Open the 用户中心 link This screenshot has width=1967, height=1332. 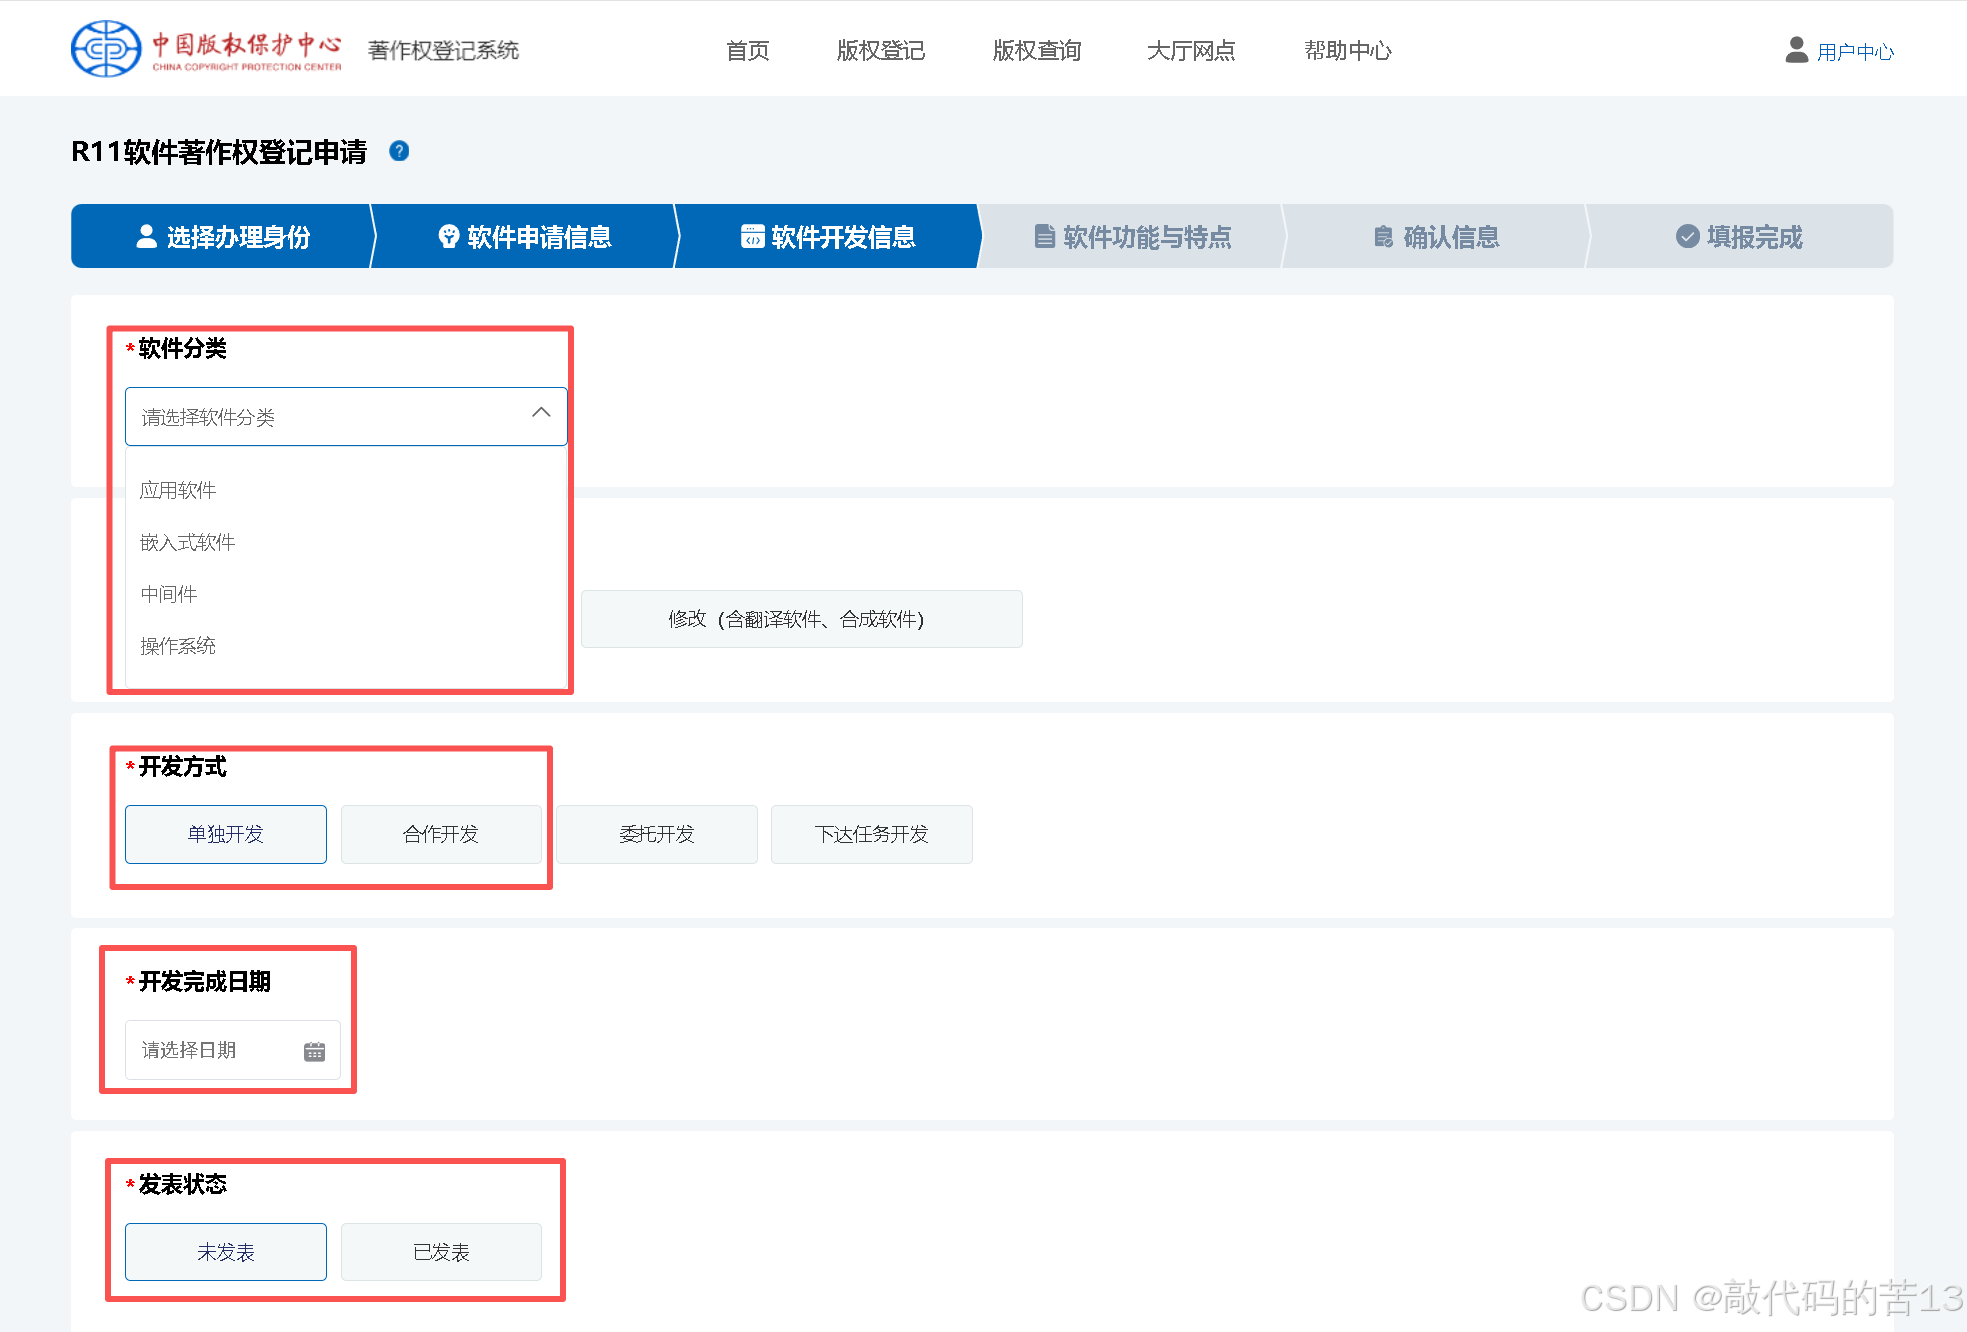[1855, 52]
